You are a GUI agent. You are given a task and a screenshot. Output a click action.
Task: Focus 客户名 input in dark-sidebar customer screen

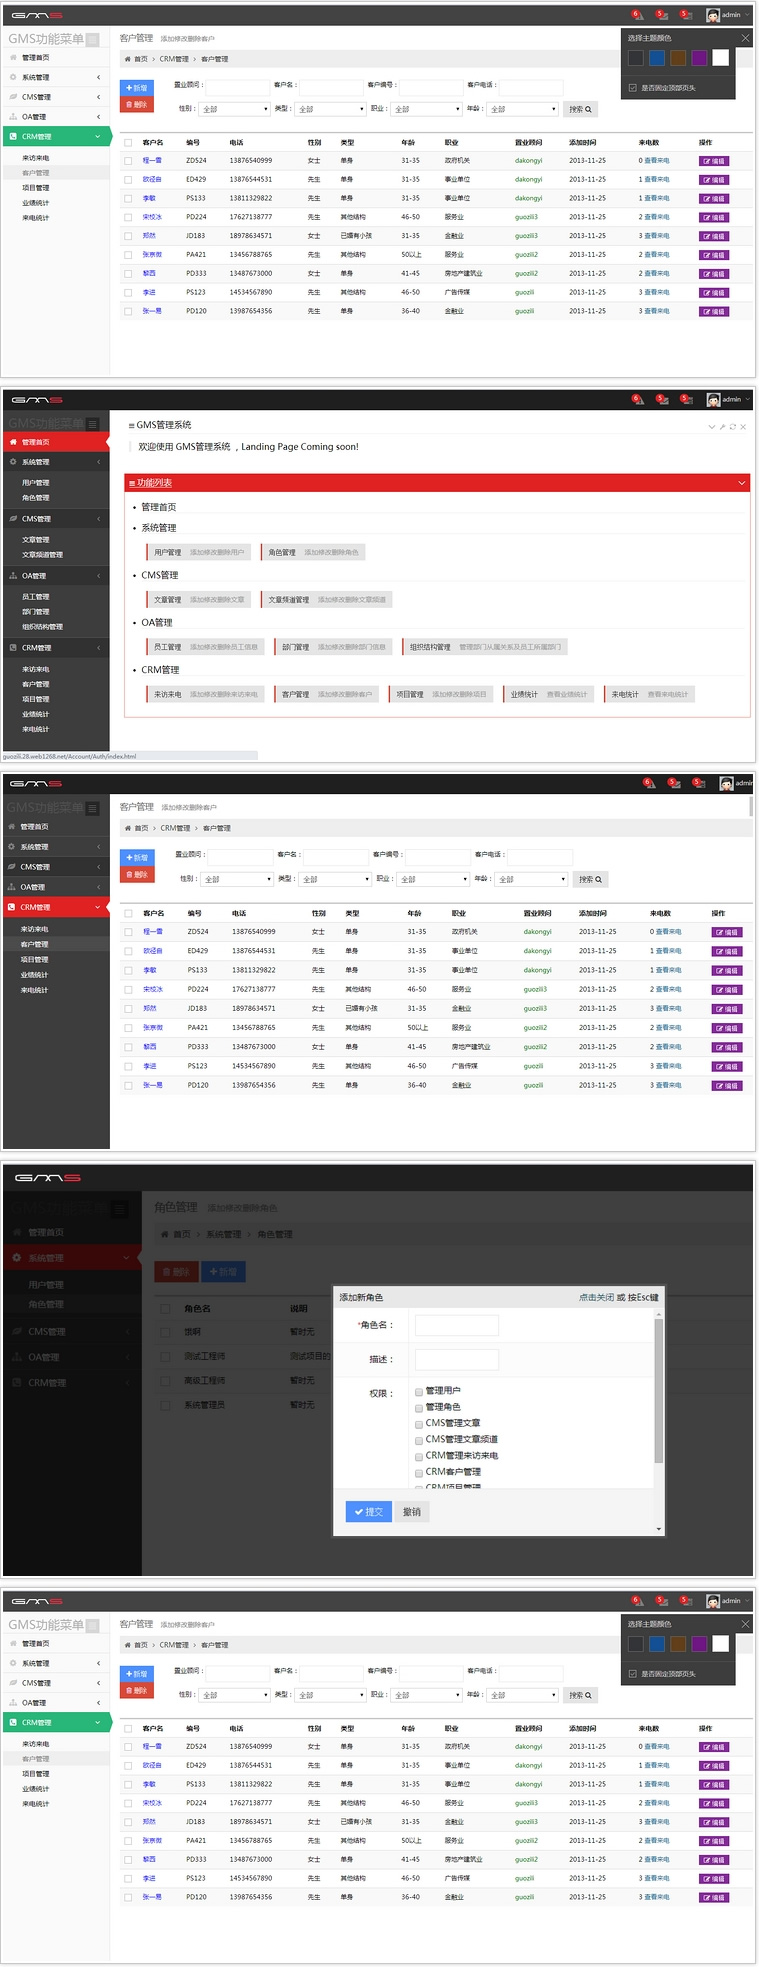click(336, 857)
